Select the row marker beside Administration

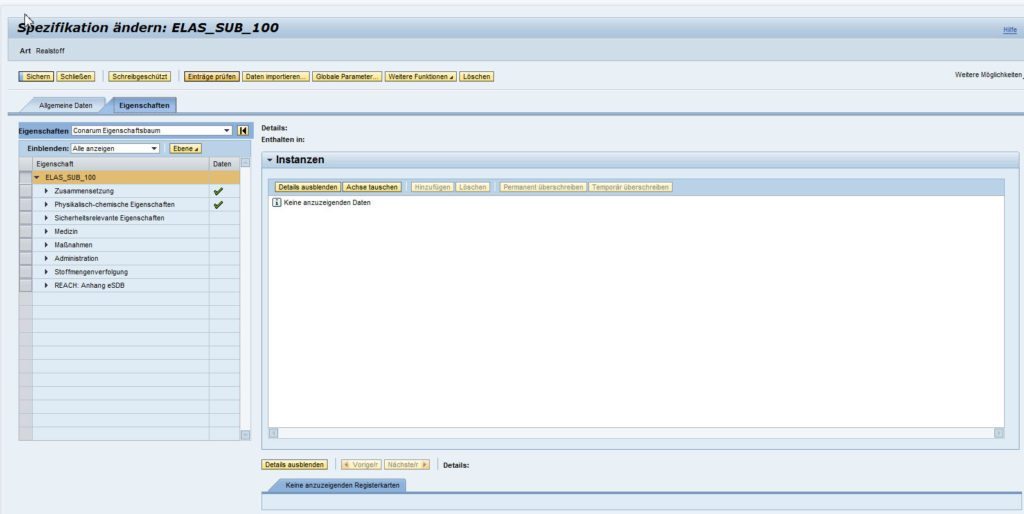(25, 259)
